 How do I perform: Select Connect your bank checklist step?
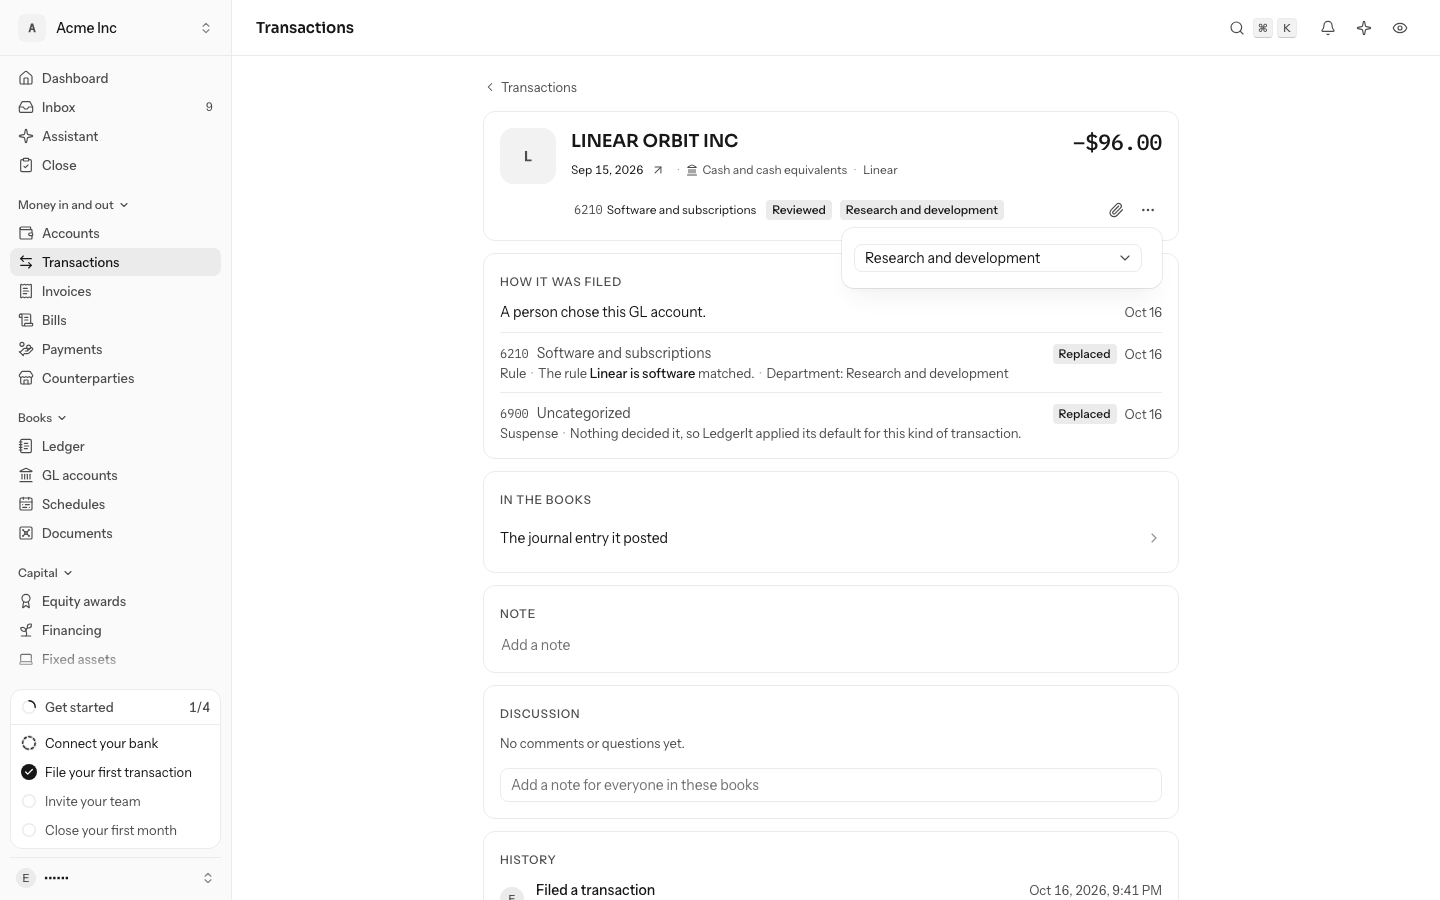pos(115,743)
